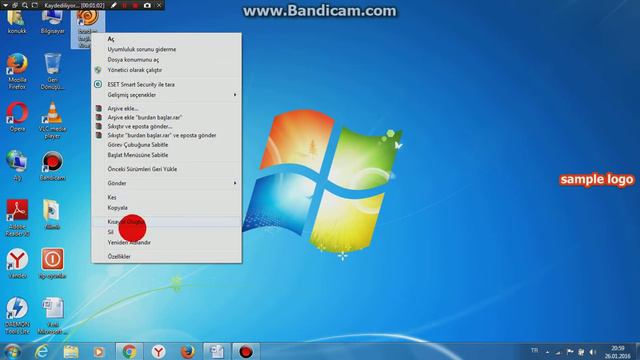Open Windows Media Player from the taskbar

click(99, 351)
